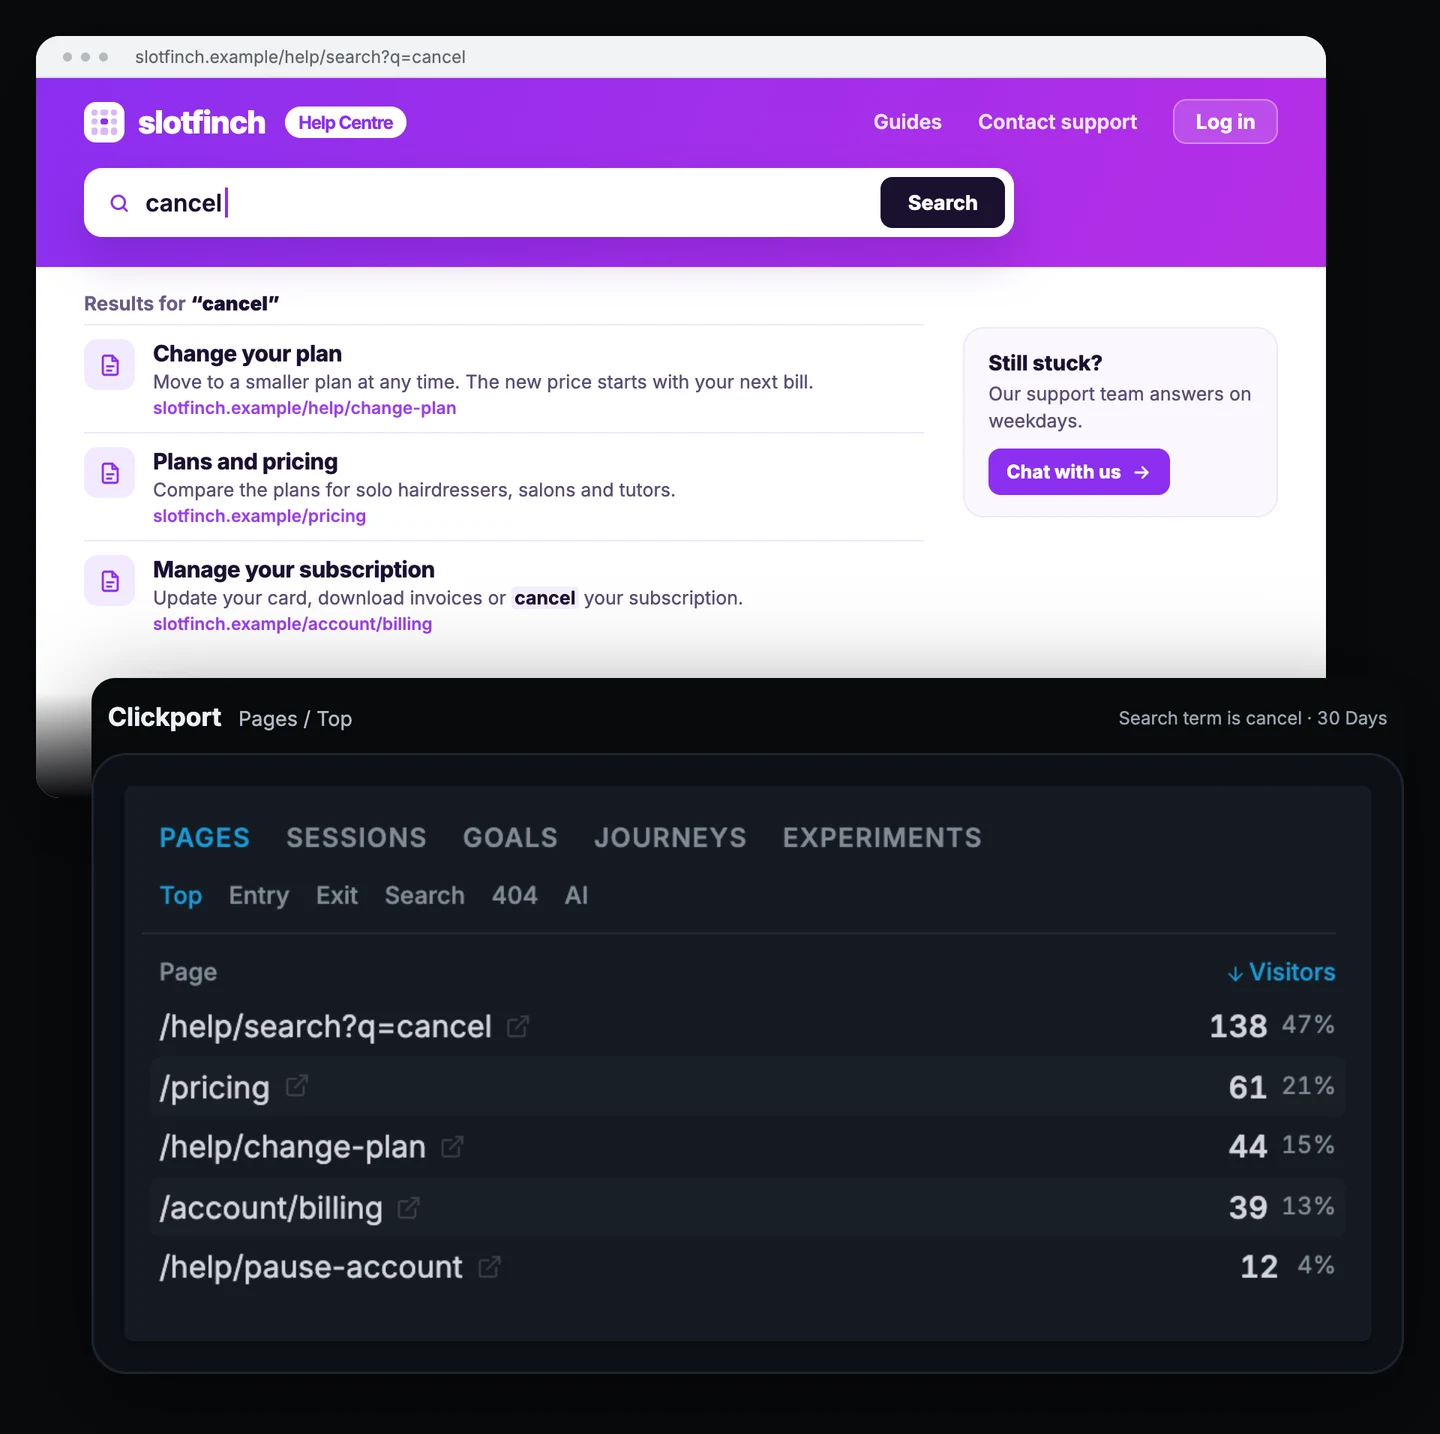This screenshot has height=1434, width=1440.
Task: Open the document icon beside Manage your subscription
Action: 110,581
